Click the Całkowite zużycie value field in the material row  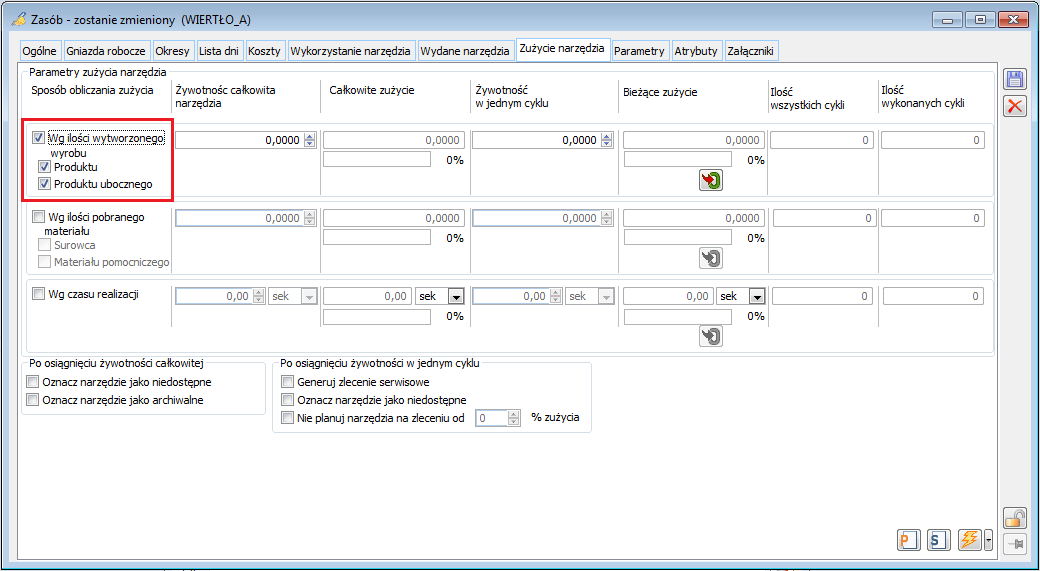[x=393, y=218]
